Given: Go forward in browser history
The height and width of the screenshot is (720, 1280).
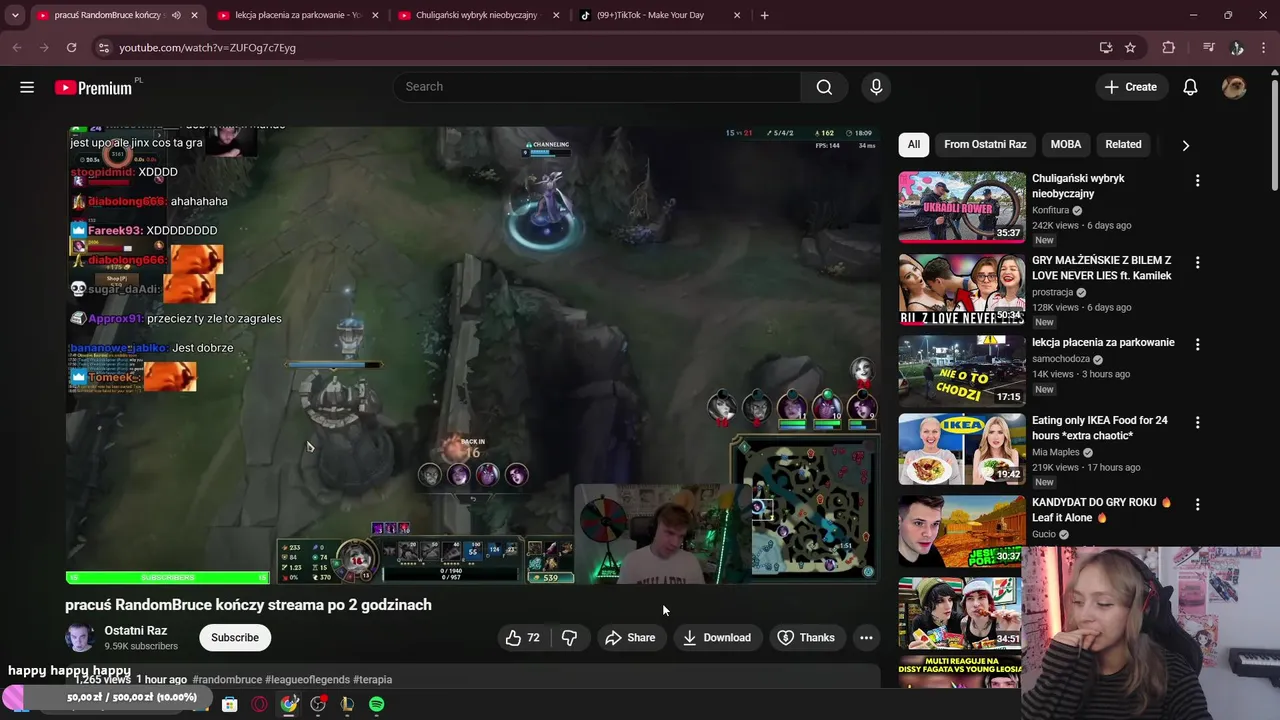Looking at the screenshot, I should pyautogui.click(x=44, y=47).
